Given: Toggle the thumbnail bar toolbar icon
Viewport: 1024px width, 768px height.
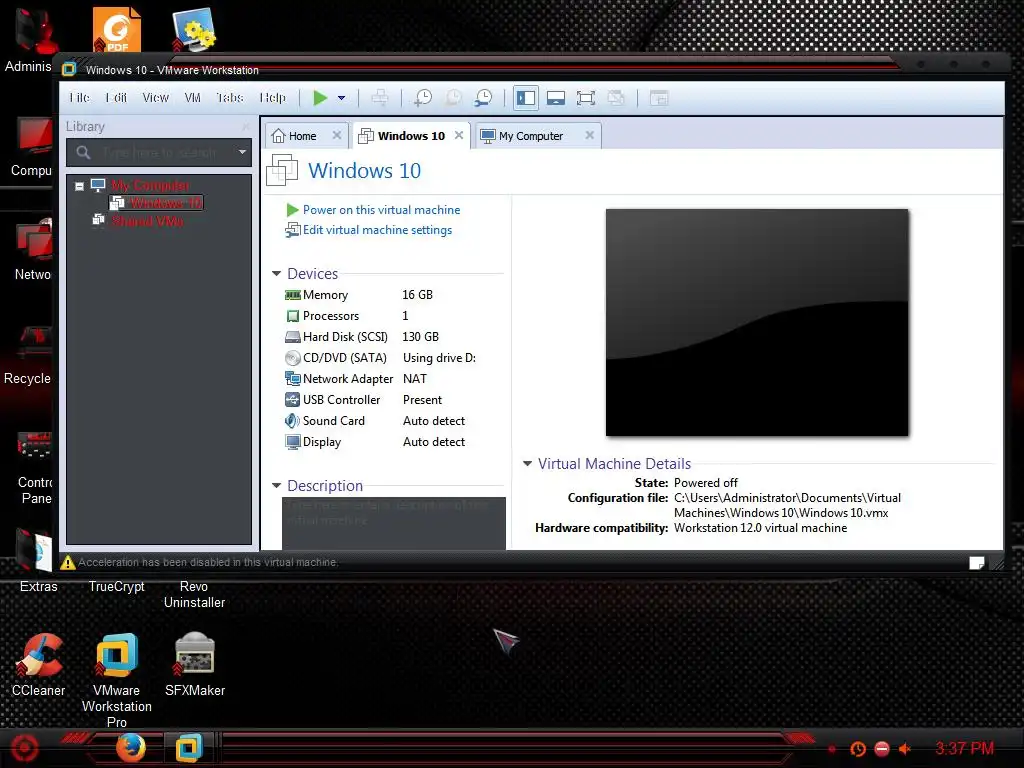Looking at the screenshot, I should coord(556,98).
